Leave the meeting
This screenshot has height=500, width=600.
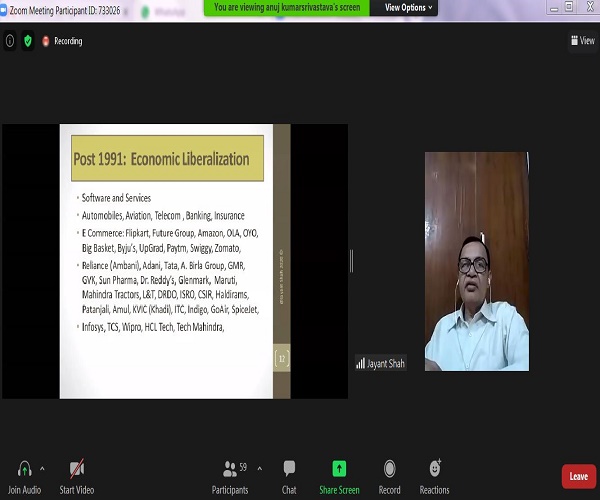pos(579,476)
